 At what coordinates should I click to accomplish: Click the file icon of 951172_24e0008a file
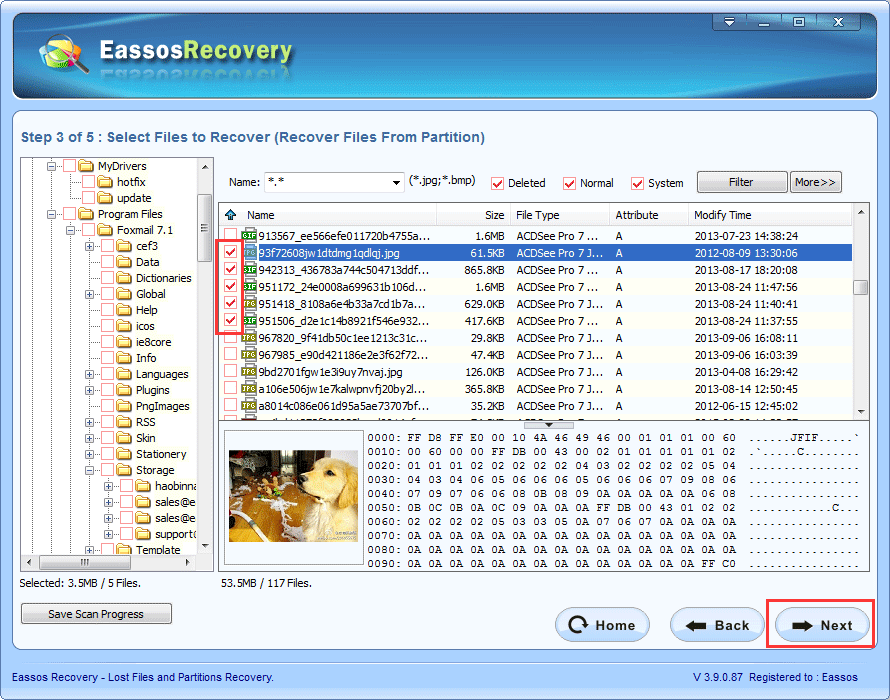point(249,287)
